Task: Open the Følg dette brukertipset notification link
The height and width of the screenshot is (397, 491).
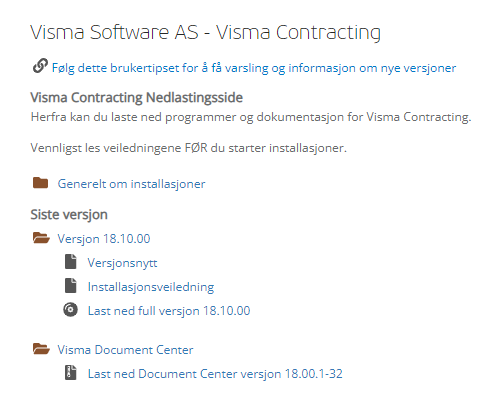Action: (254, 68)
